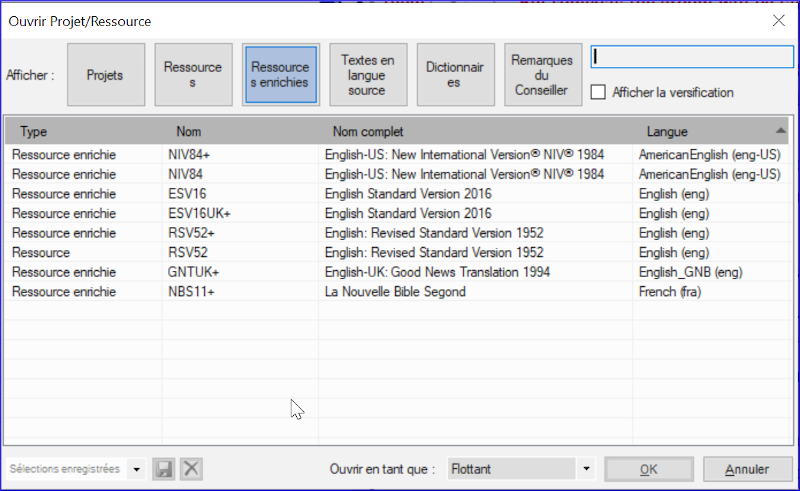800x491 pixels.
Task: Select the NBS11+ French resource row
Action: click(396, 291)
